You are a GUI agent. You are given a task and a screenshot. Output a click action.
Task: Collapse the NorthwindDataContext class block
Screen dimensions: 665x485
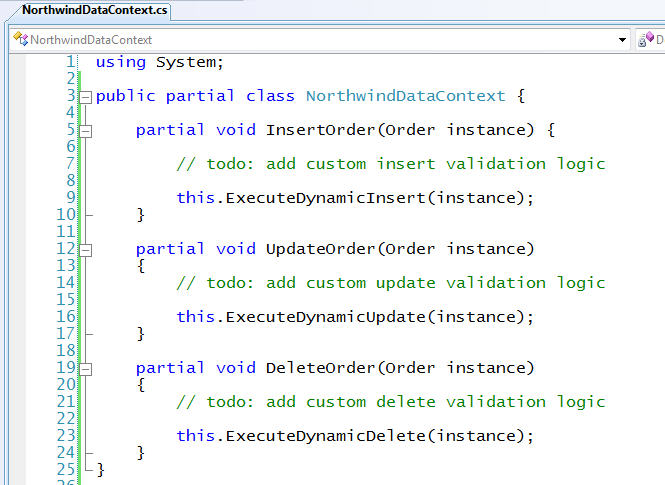pyautogui.click(x=85, y=98)
